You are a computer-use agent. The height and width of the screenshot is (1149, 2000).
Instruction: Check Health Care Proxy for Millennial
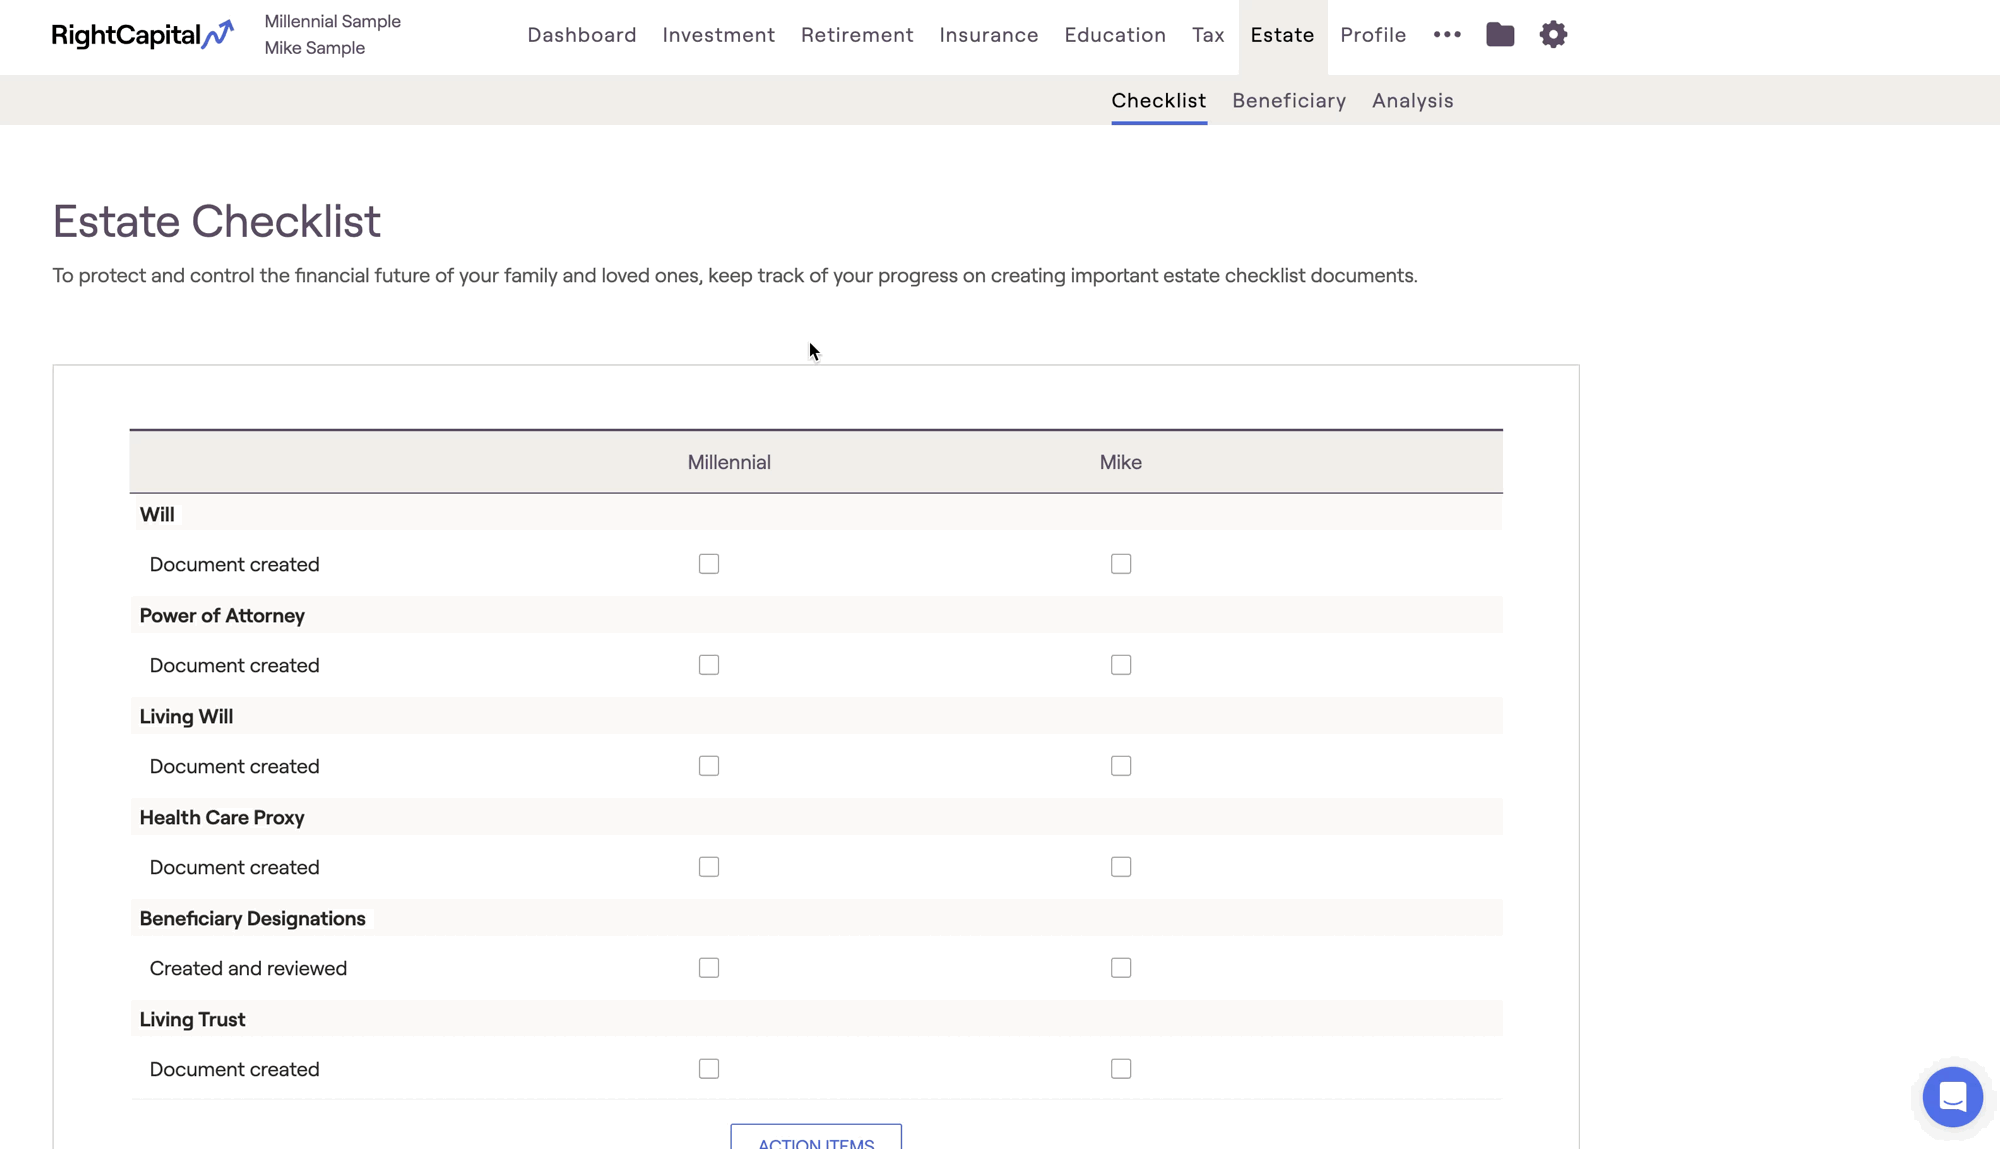tap(709, 867)
